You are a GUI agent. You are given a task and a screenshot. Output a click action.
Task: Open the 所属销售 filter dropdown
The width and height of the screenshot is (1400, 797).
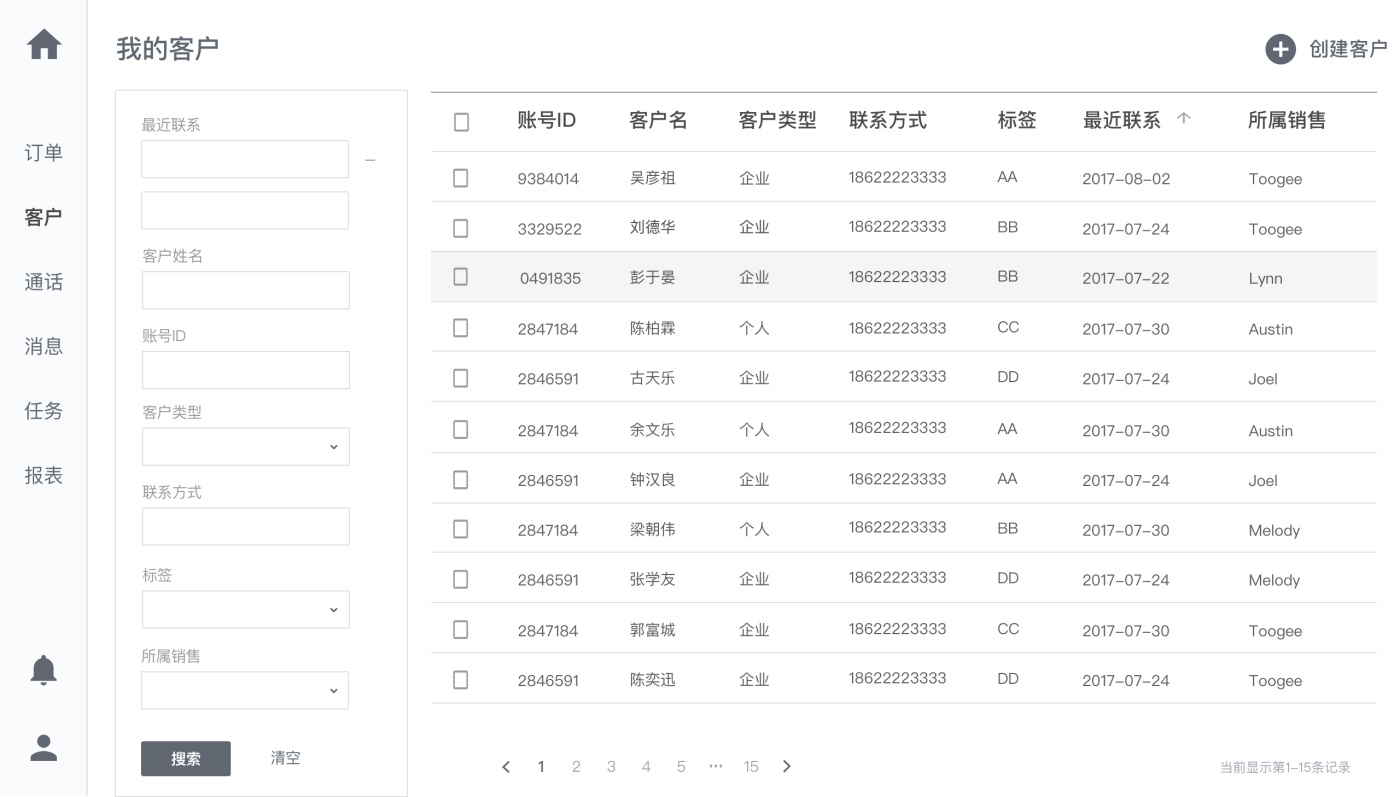click(245, 691)
